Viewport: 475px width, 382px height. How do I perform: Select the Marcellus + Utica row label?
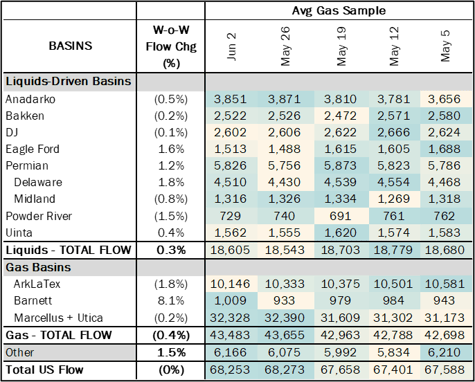pyautogui.click(x=58, y=318)
